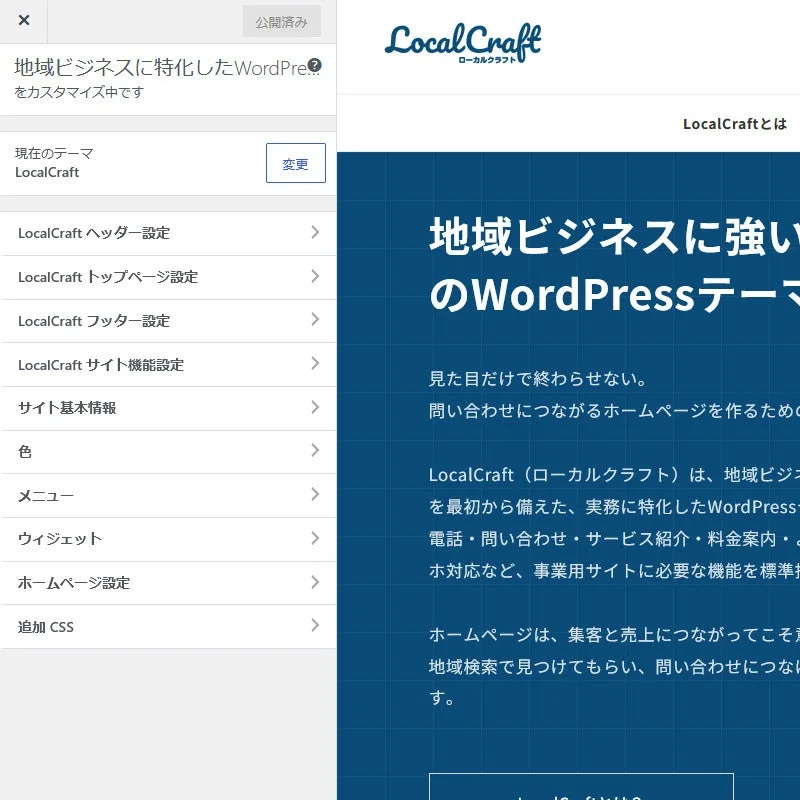This screenshot has width=800, height=800.
Task: Open the 色 section
Action: (x=168, y=452)
